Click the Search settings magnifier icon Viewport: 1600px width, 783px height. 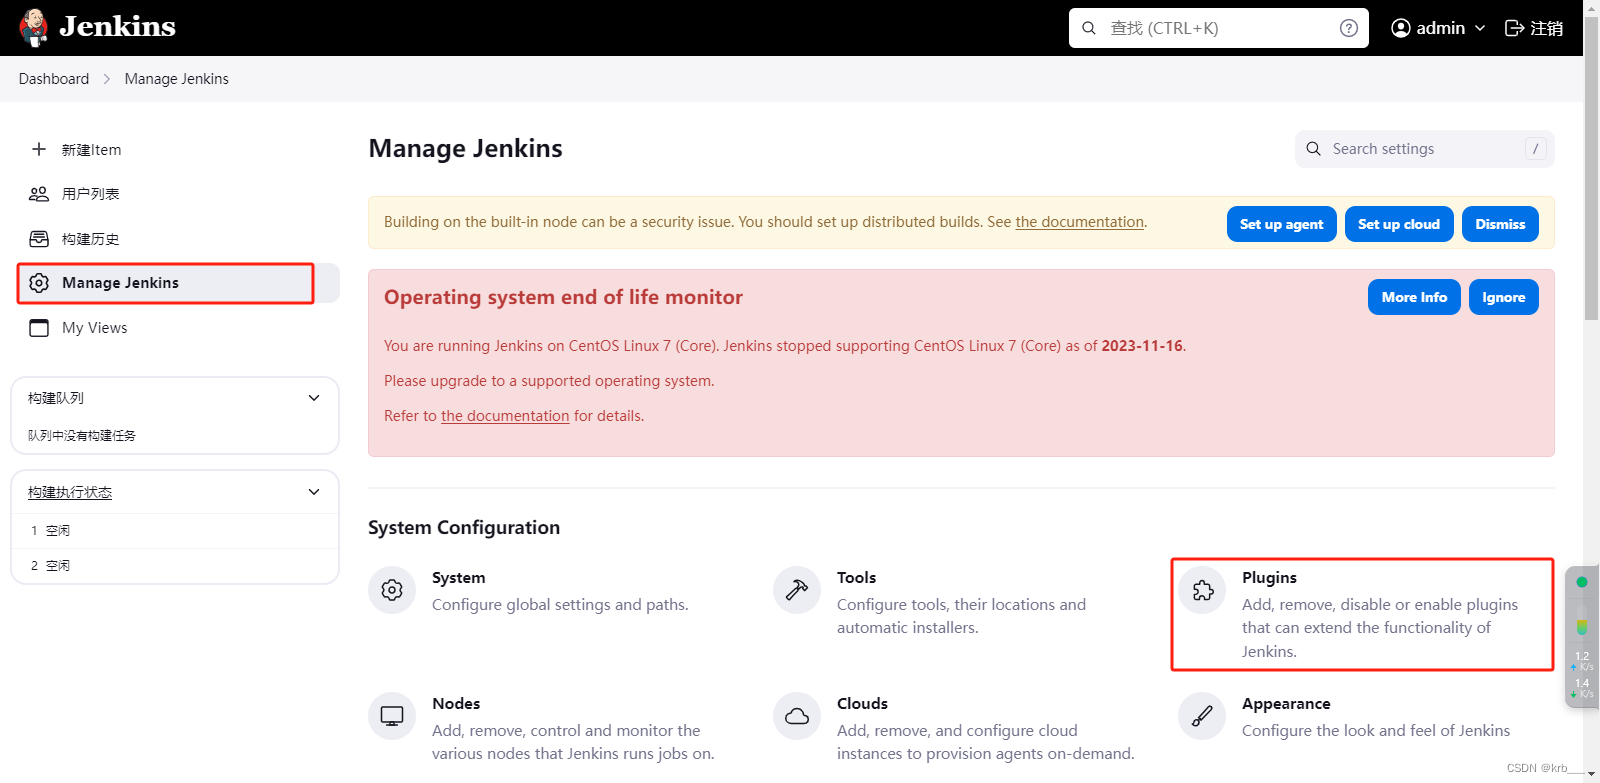click(x=1314, y=149)
